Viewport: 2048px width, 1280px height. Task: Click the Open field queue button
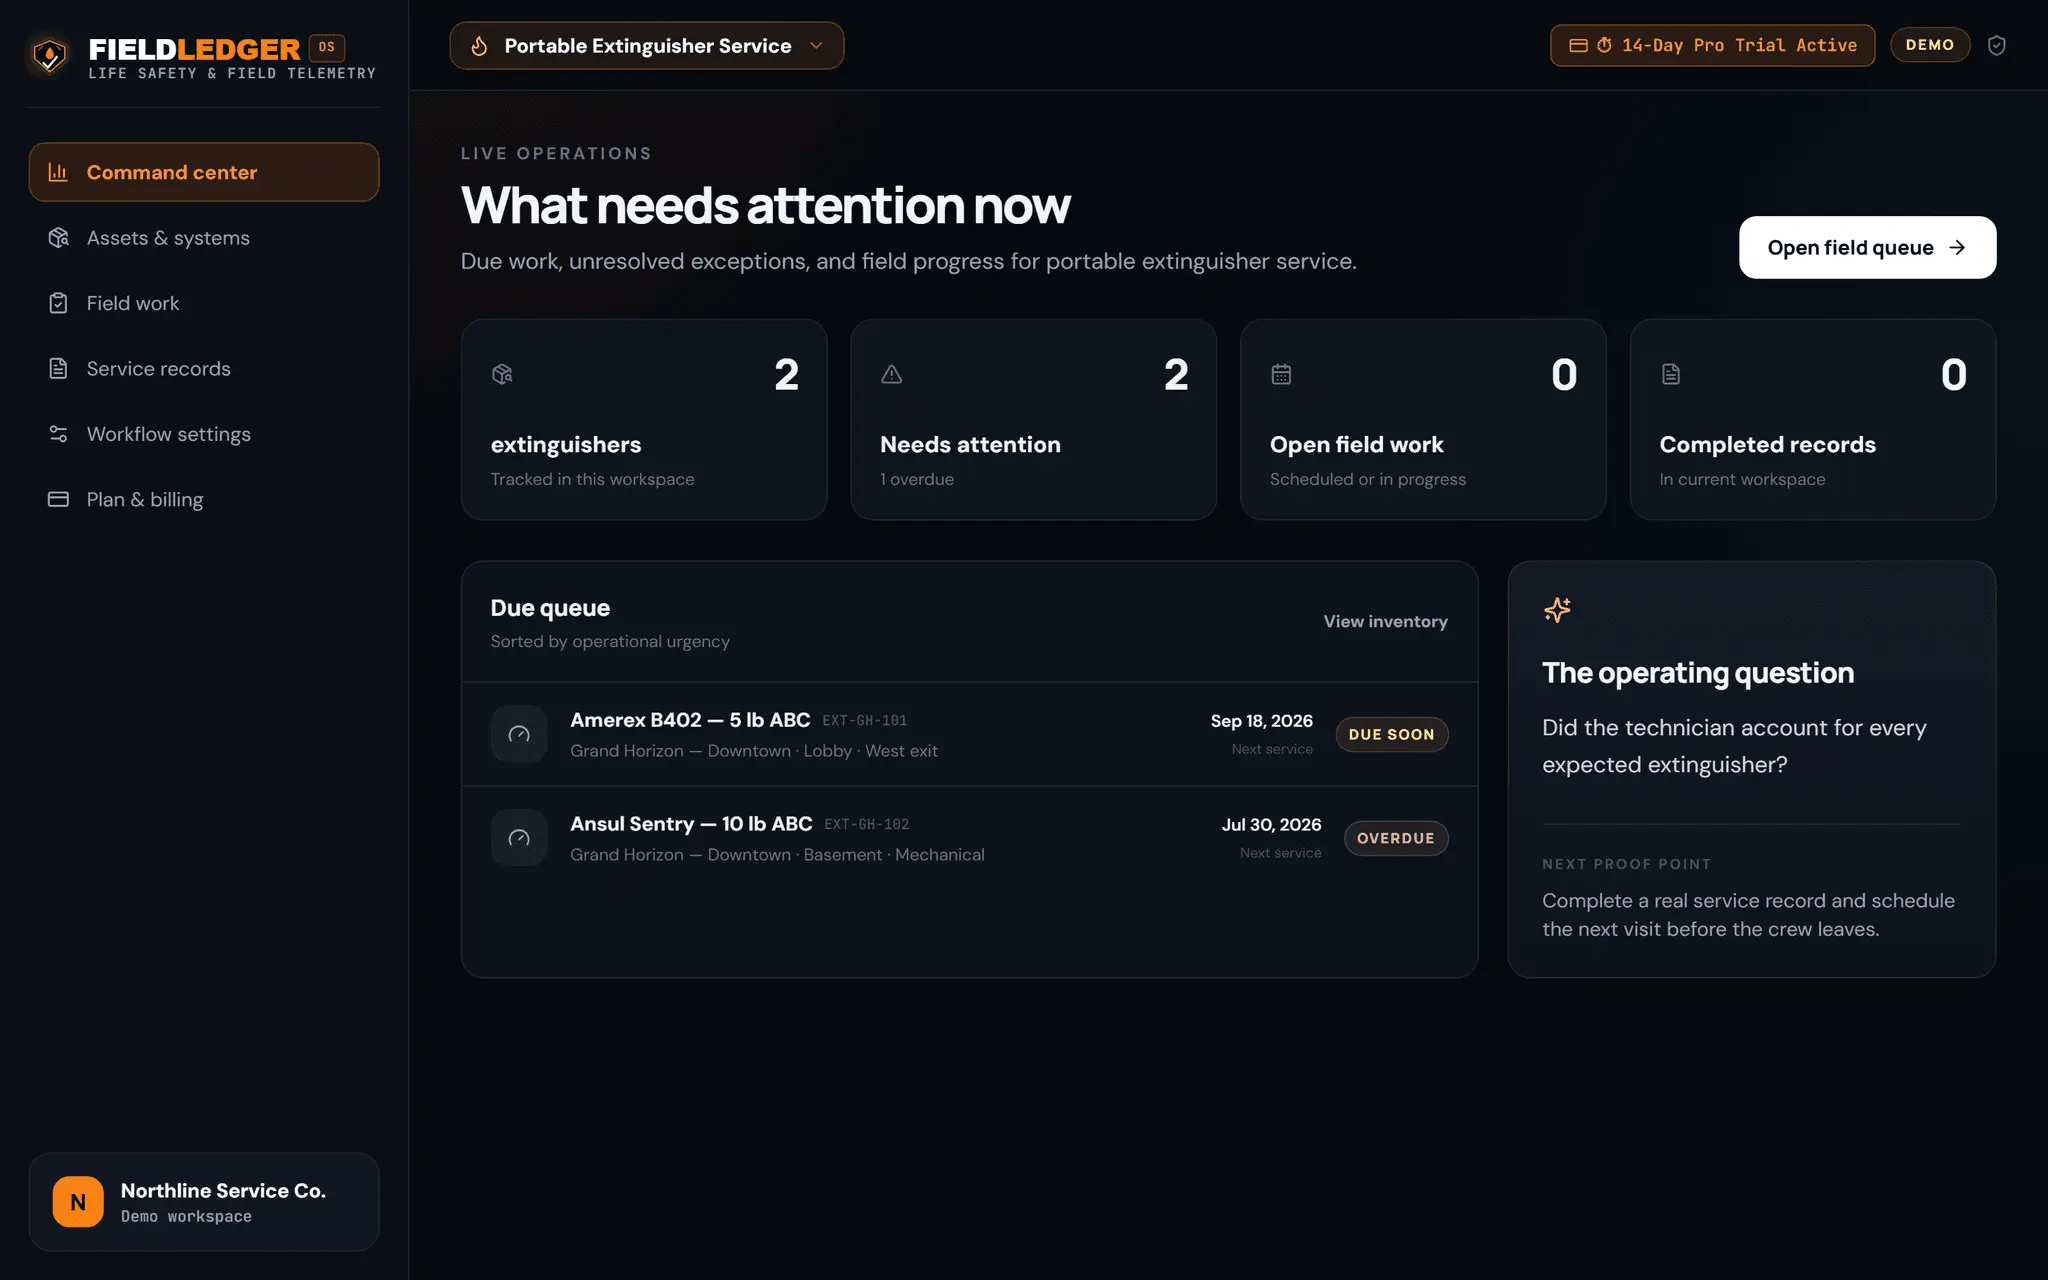1867,247
